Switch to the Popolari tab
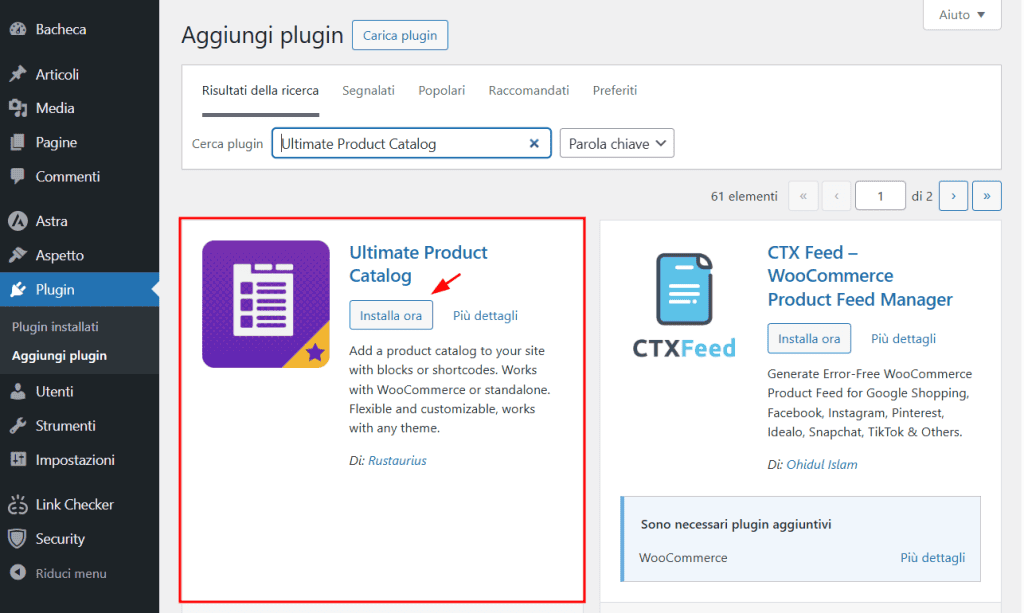 [441, 90]
